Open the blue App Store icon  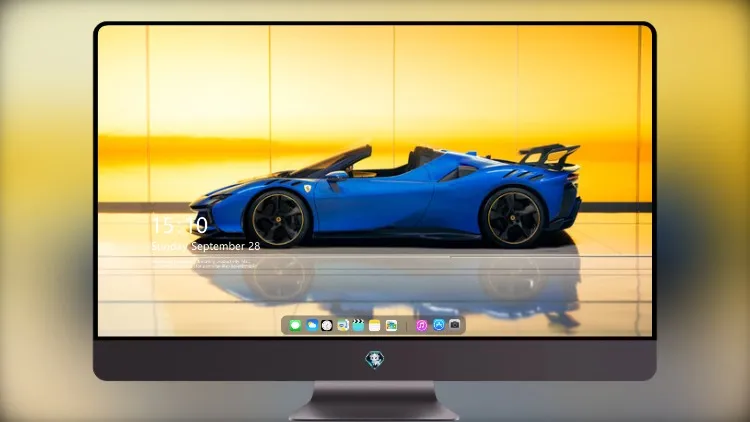pos(439,325)
